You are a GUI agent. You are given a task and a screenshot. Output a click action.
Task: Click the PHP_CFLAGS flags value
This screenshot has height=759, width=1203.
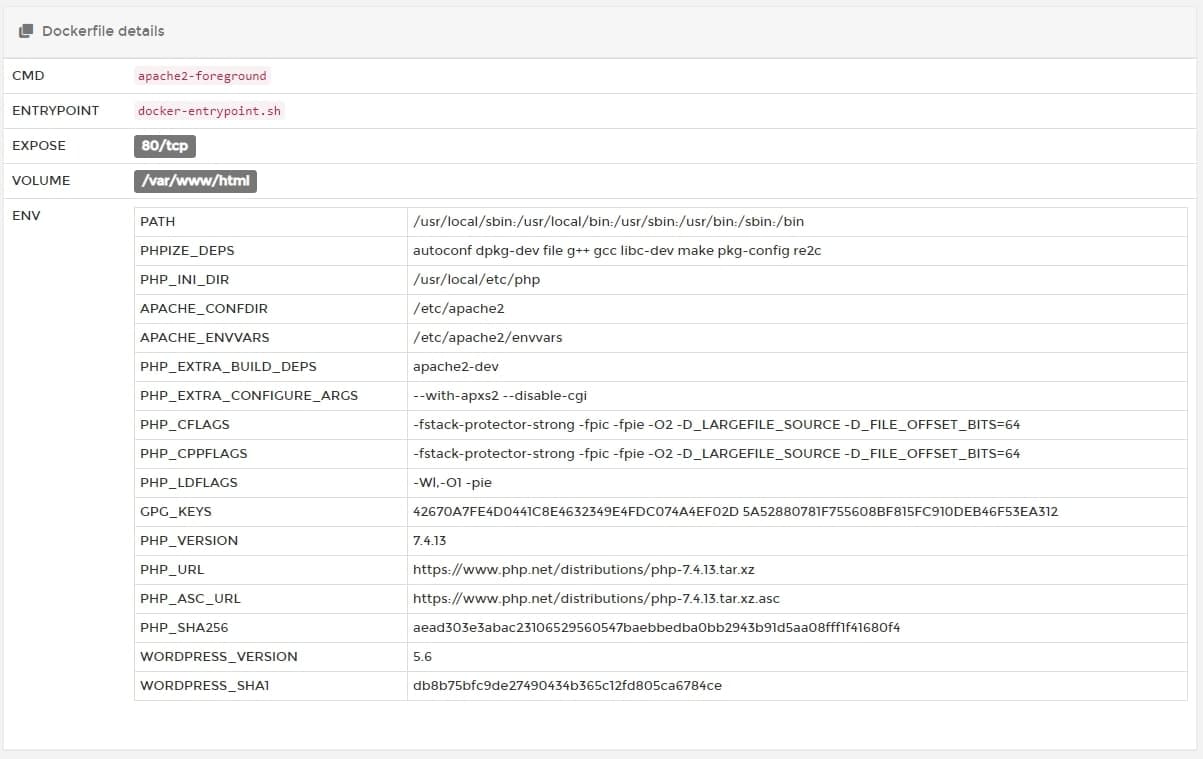(716, 424)
